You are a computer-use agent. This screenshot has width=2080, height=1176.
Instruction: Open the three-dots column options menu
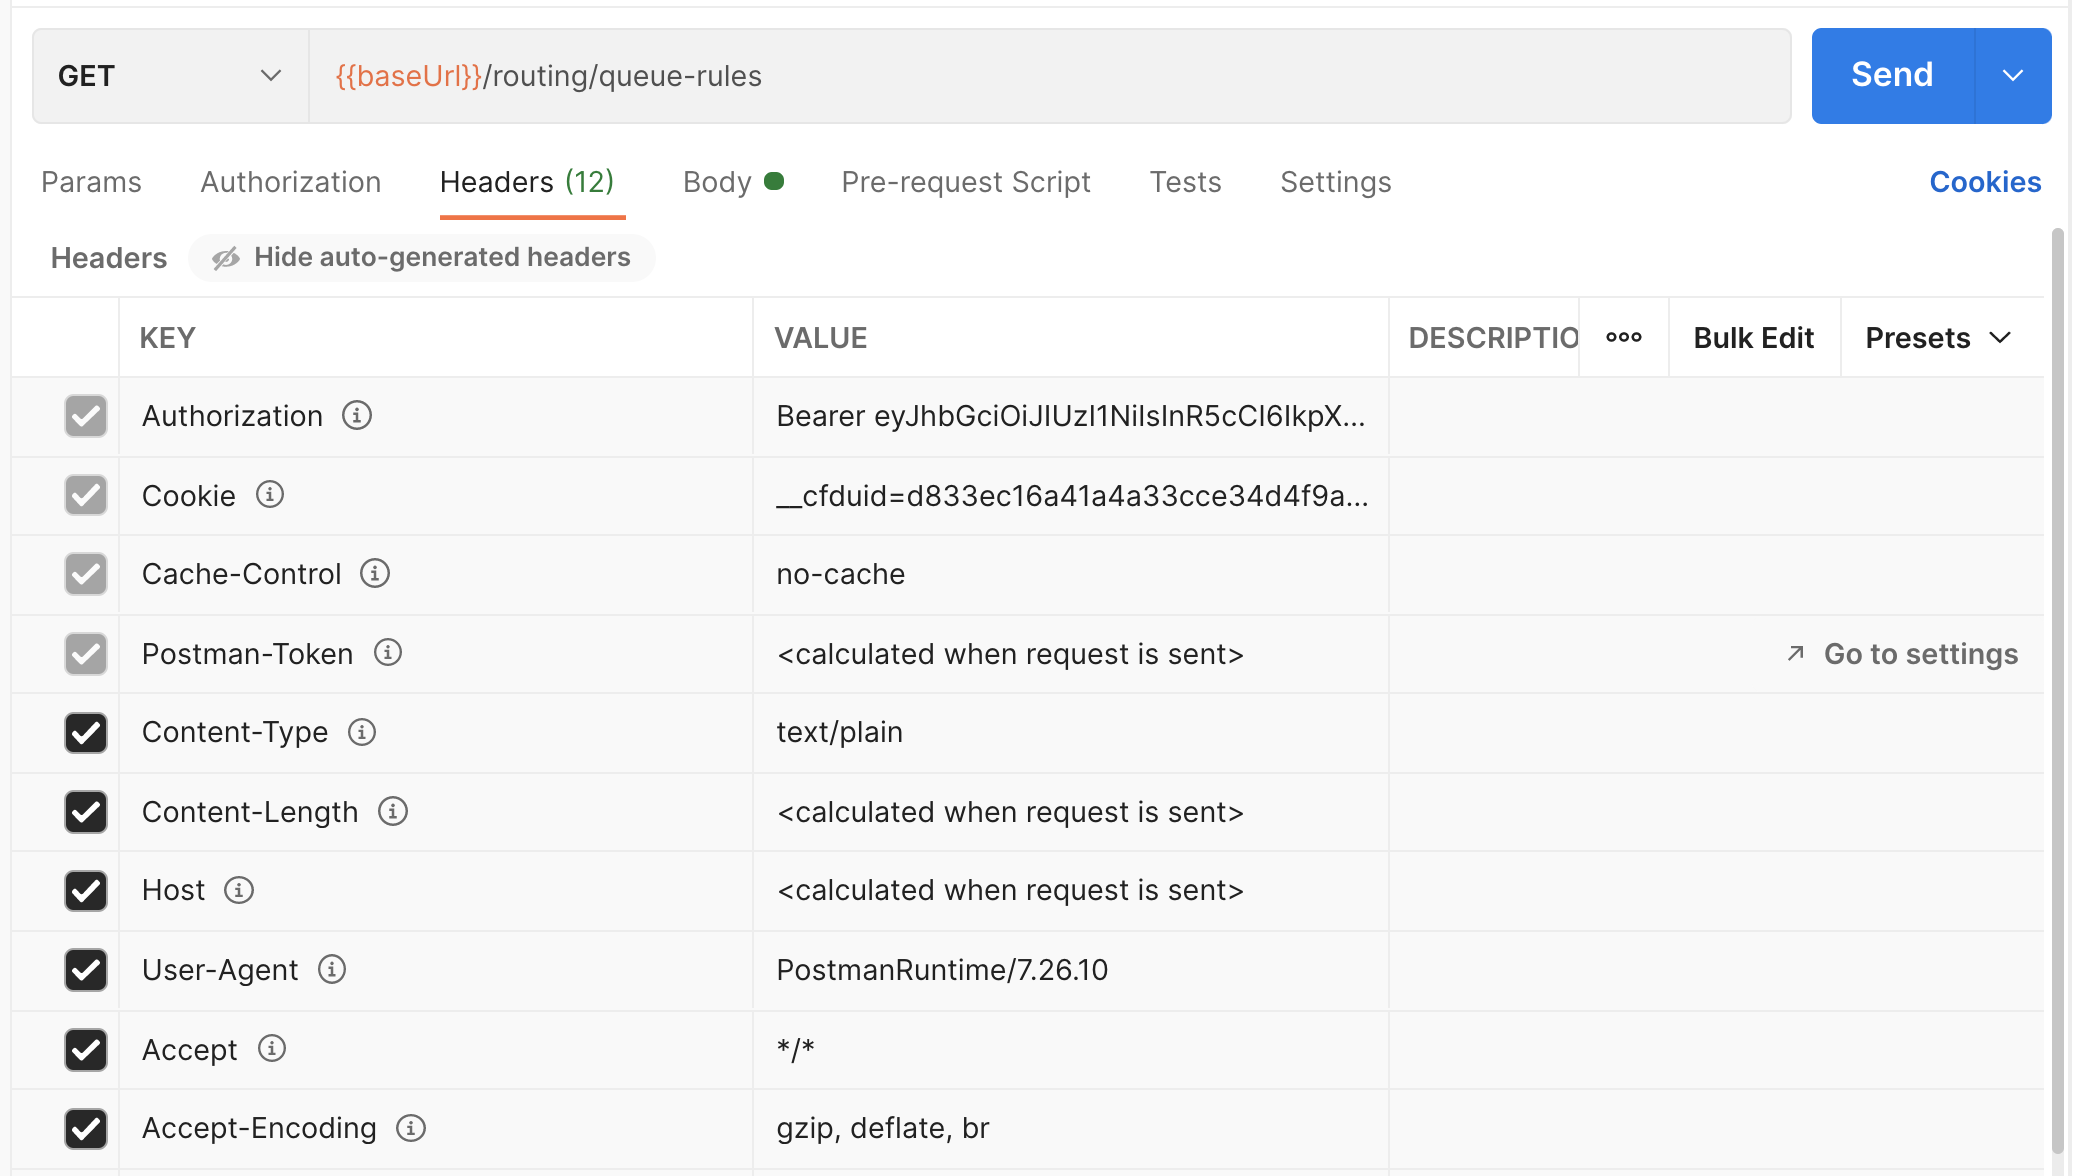1623,337
